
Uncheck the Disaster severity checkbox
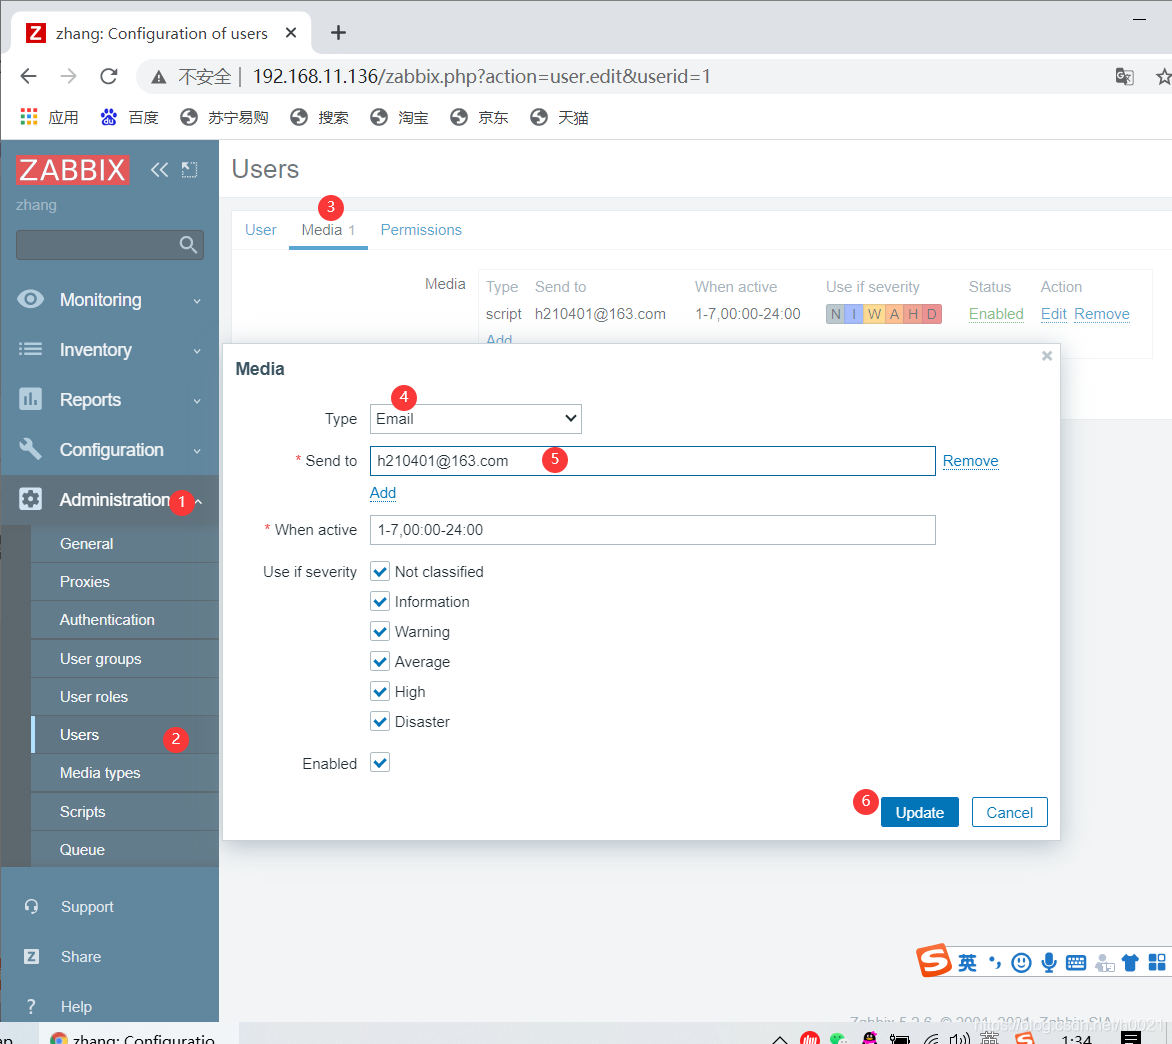tap(380, 721)
